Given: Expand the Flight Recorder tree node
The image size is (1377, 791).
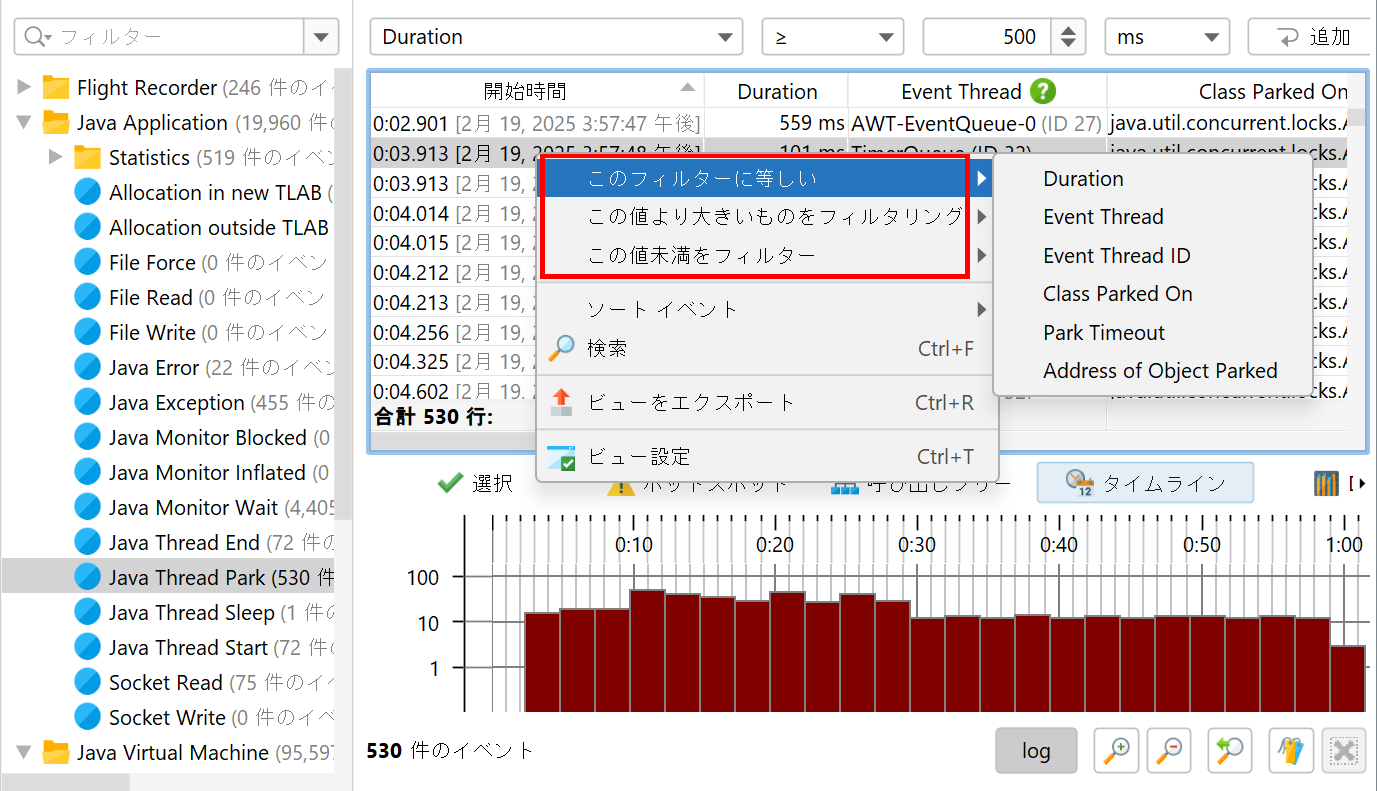Looking at the screenshot, I should click(24, 88).
